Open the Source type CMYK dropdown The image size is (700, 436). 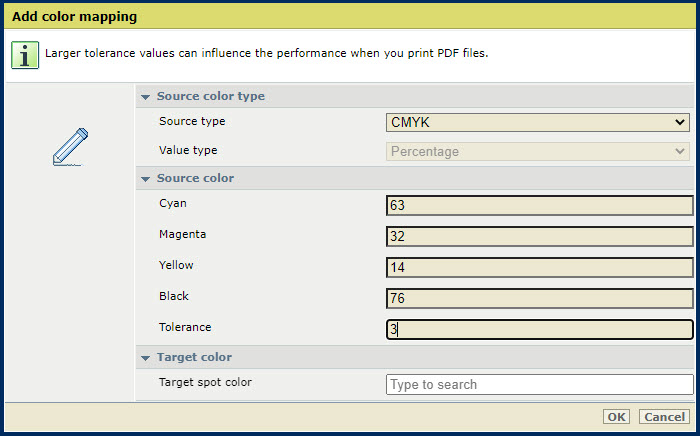(x=538, y=123)
